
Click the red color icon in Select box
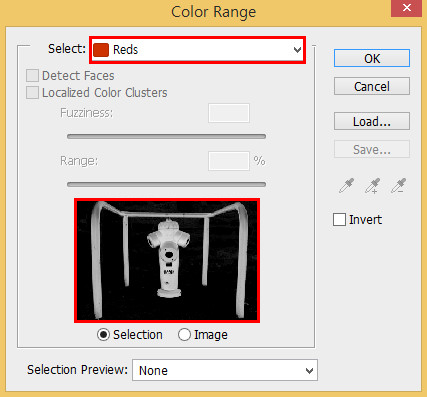point(101,50)
